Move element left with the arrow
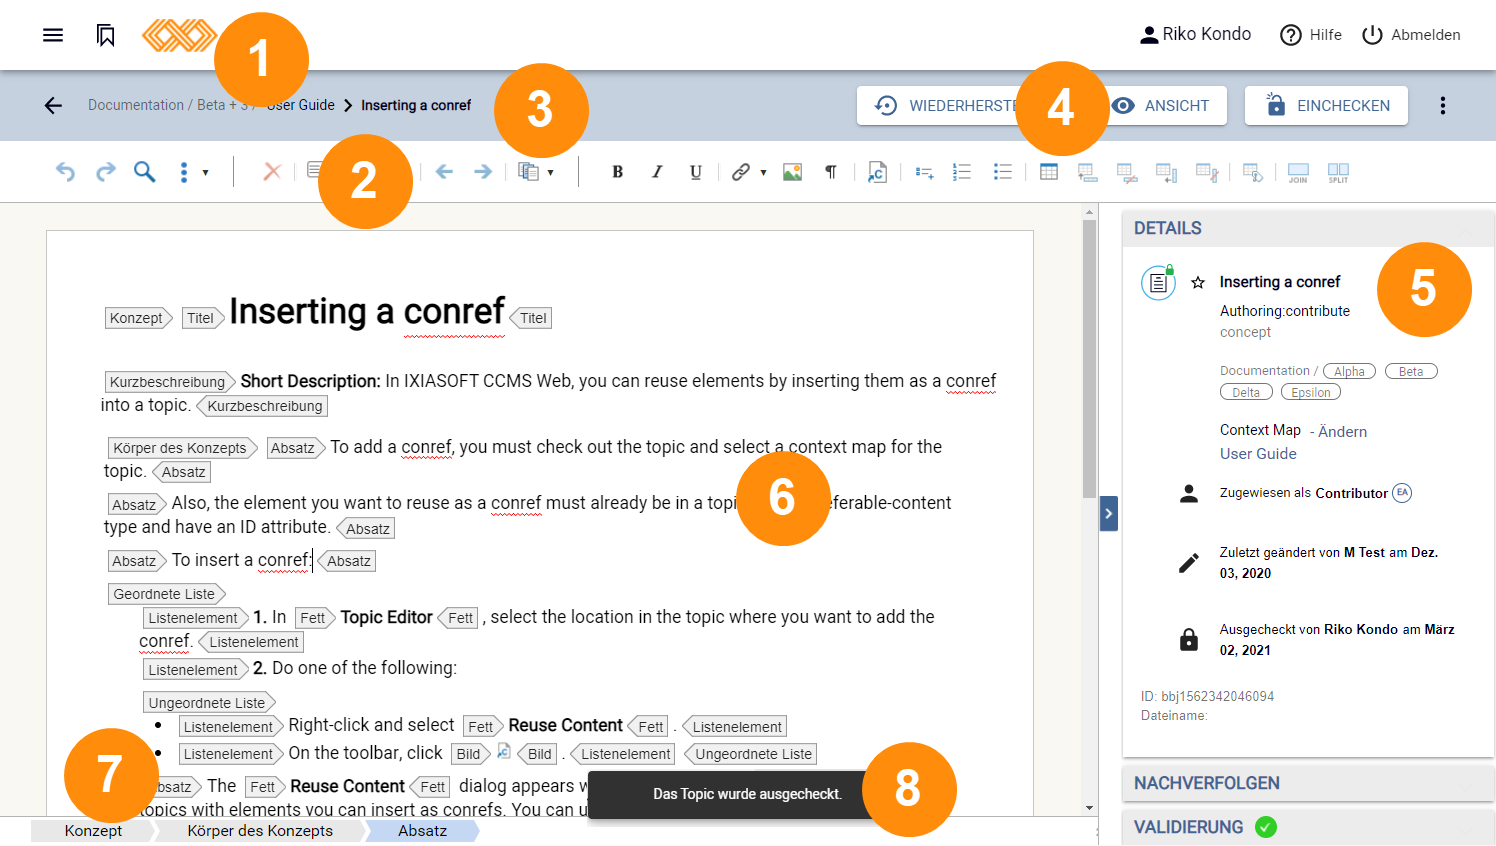This screenshot has width=1496, height=846. tap(444, 172)
